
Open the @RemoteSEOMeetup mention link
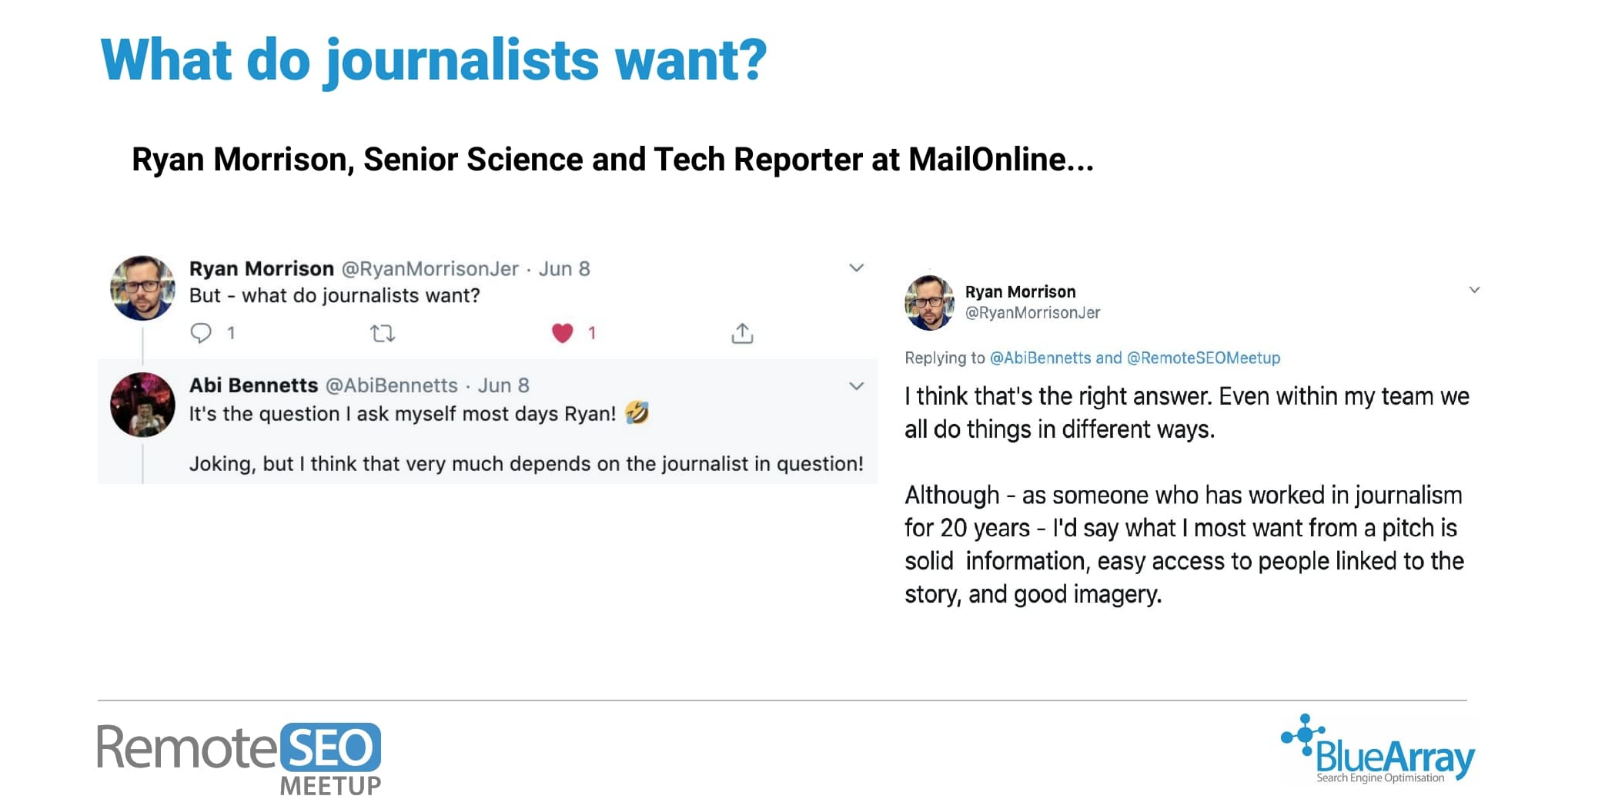pos(1203,358)
